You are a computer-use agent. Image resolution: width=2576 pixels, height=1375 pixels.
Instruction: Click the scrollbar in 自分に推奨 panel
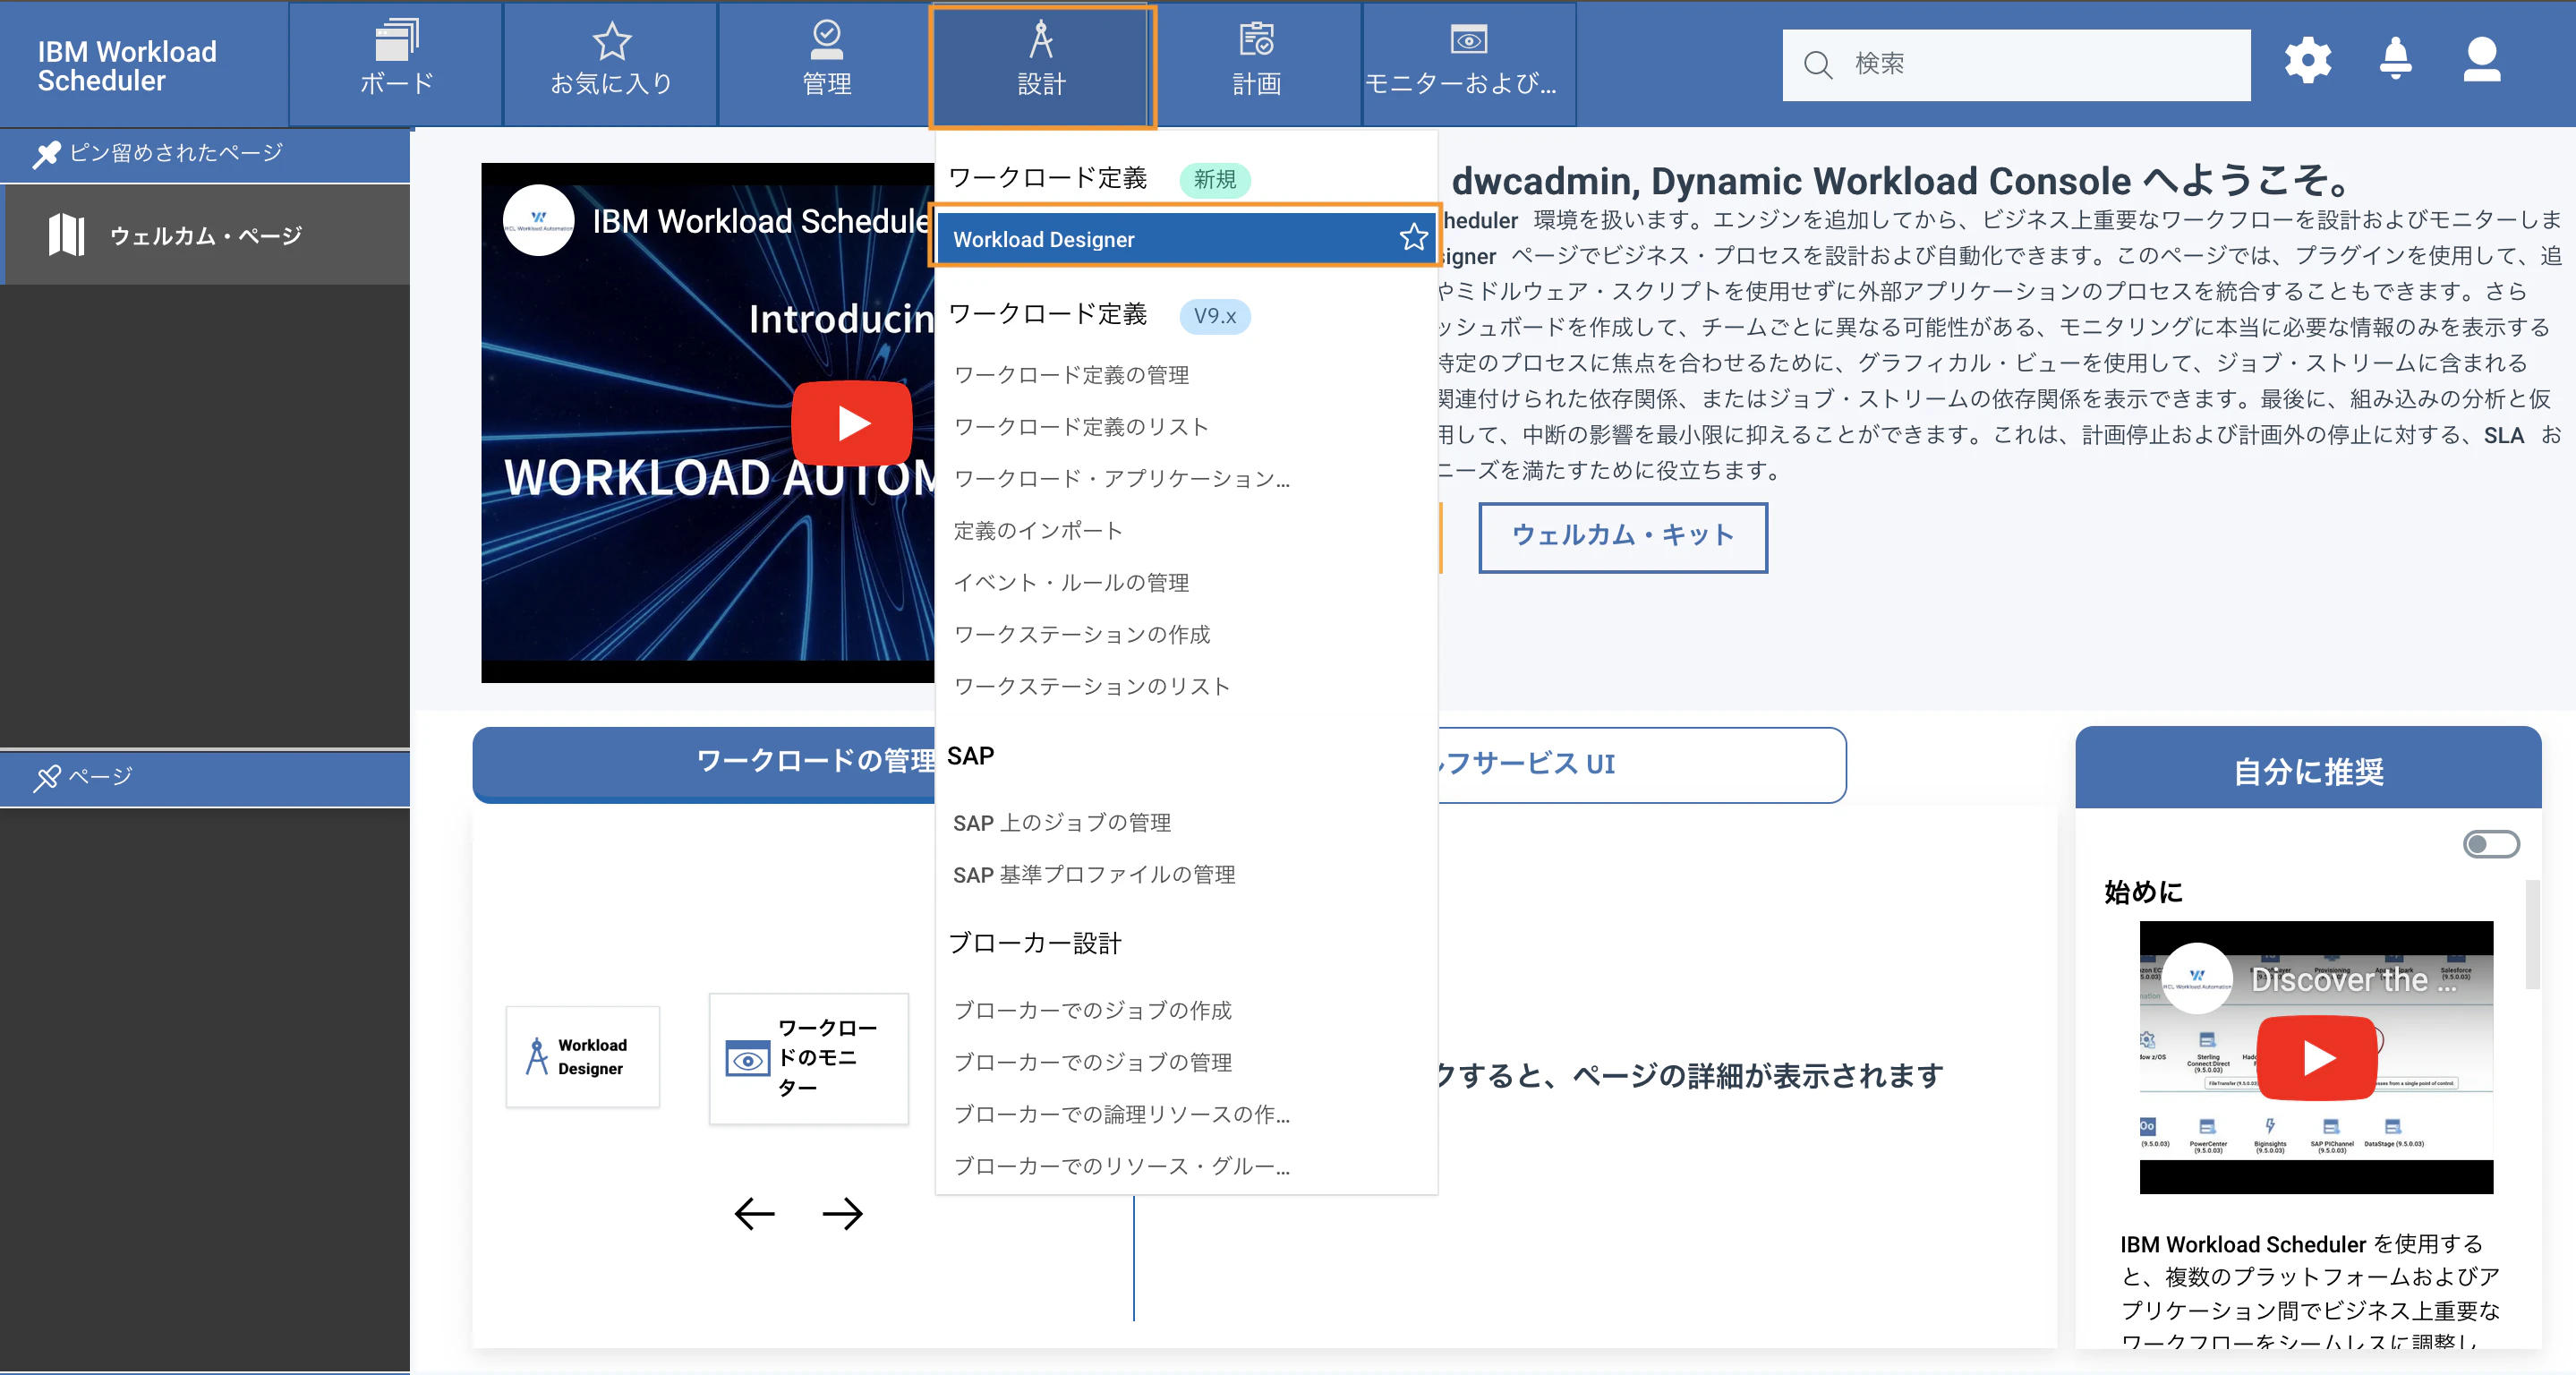pyautogui.click(x=2531, y=934)
